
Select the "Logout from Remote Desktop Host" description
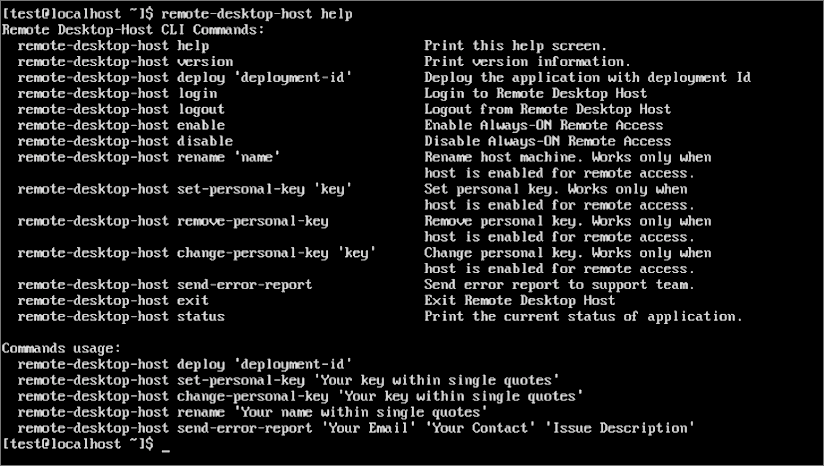click(547, 110)
